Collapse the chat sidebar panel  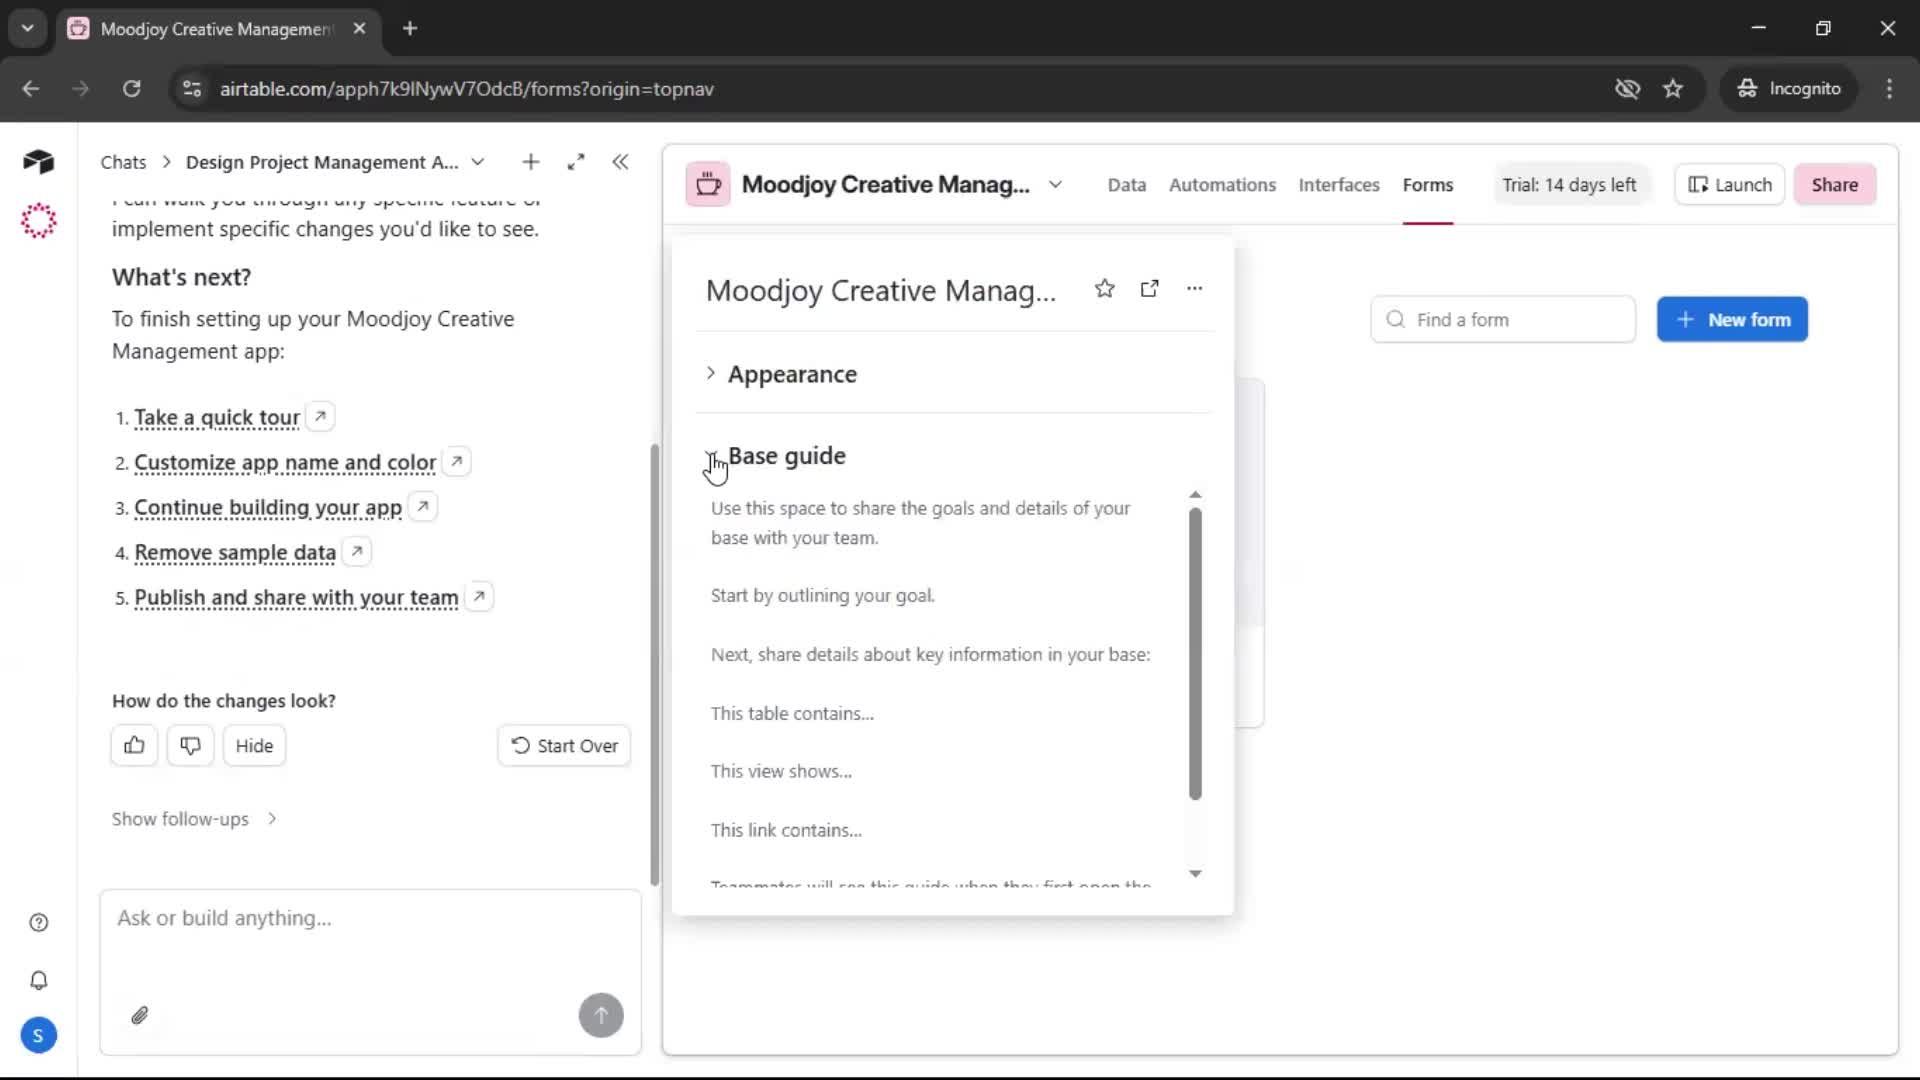click(x=620, y=162)
